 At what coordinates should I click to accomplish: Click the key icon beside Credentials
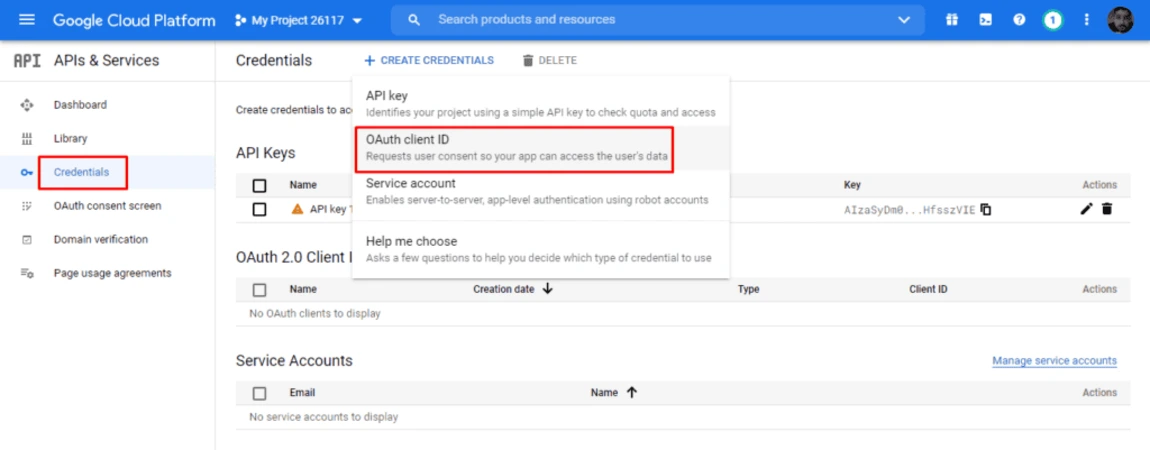(x=27, y=172)
